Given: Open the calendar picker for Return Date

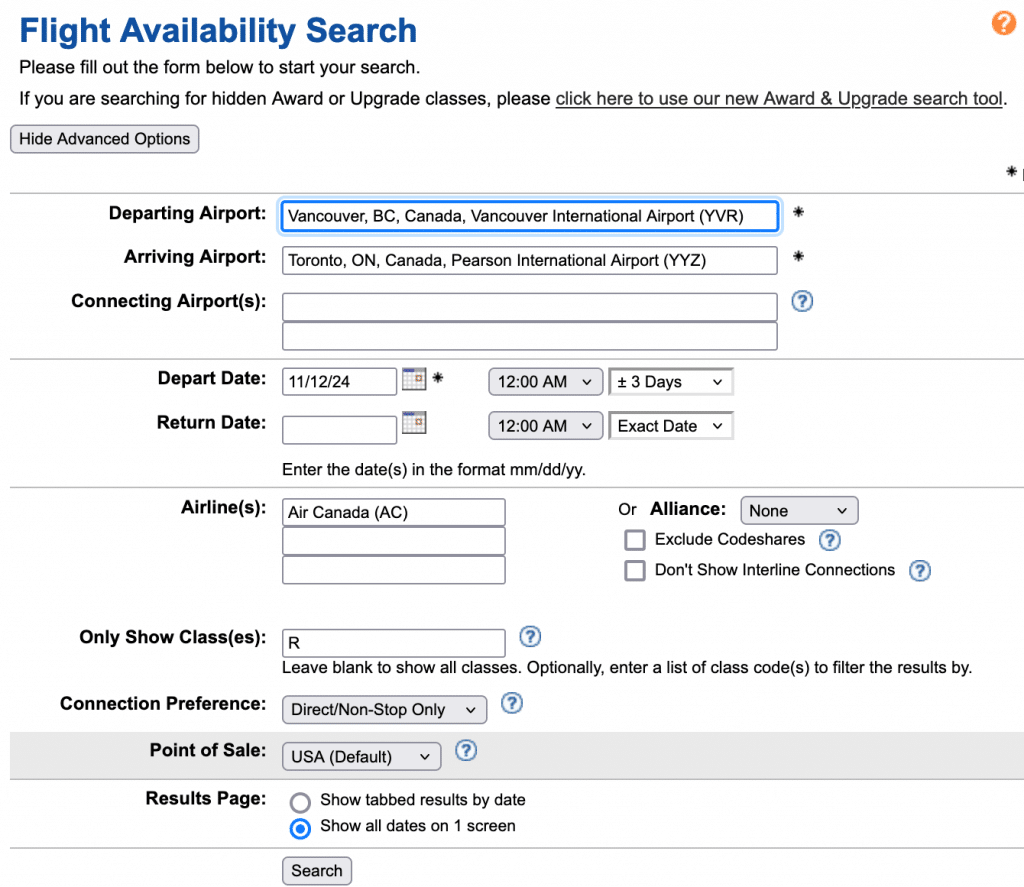Looking at the screenshot, I should 414,424.
